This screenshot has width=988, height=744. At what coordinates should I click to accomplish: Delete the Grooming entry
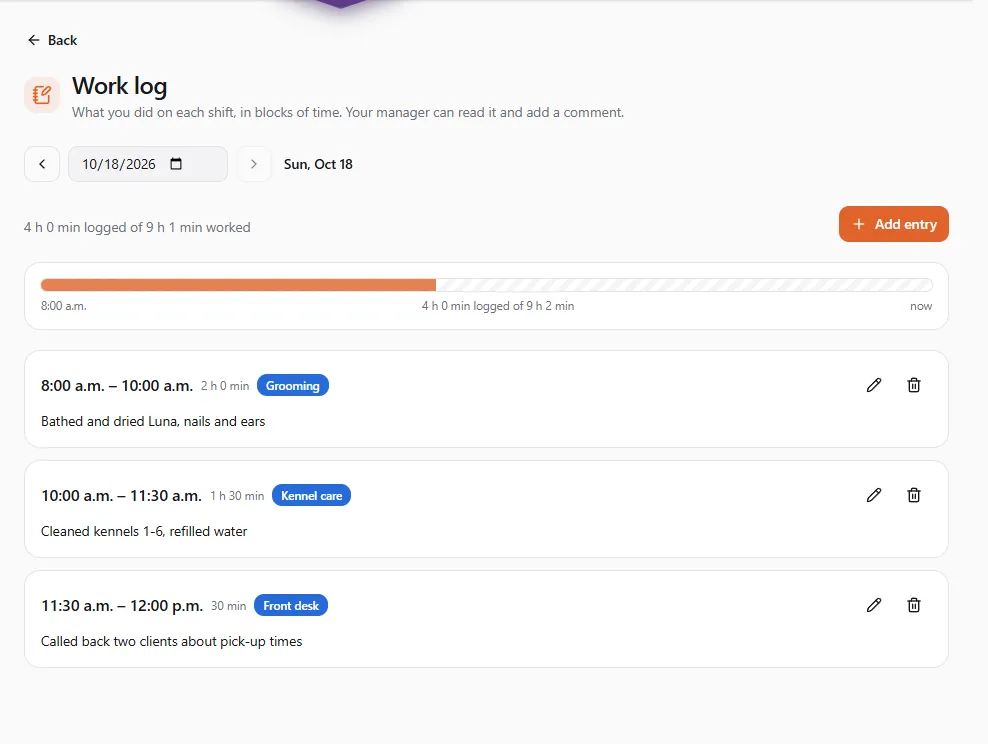914,385
